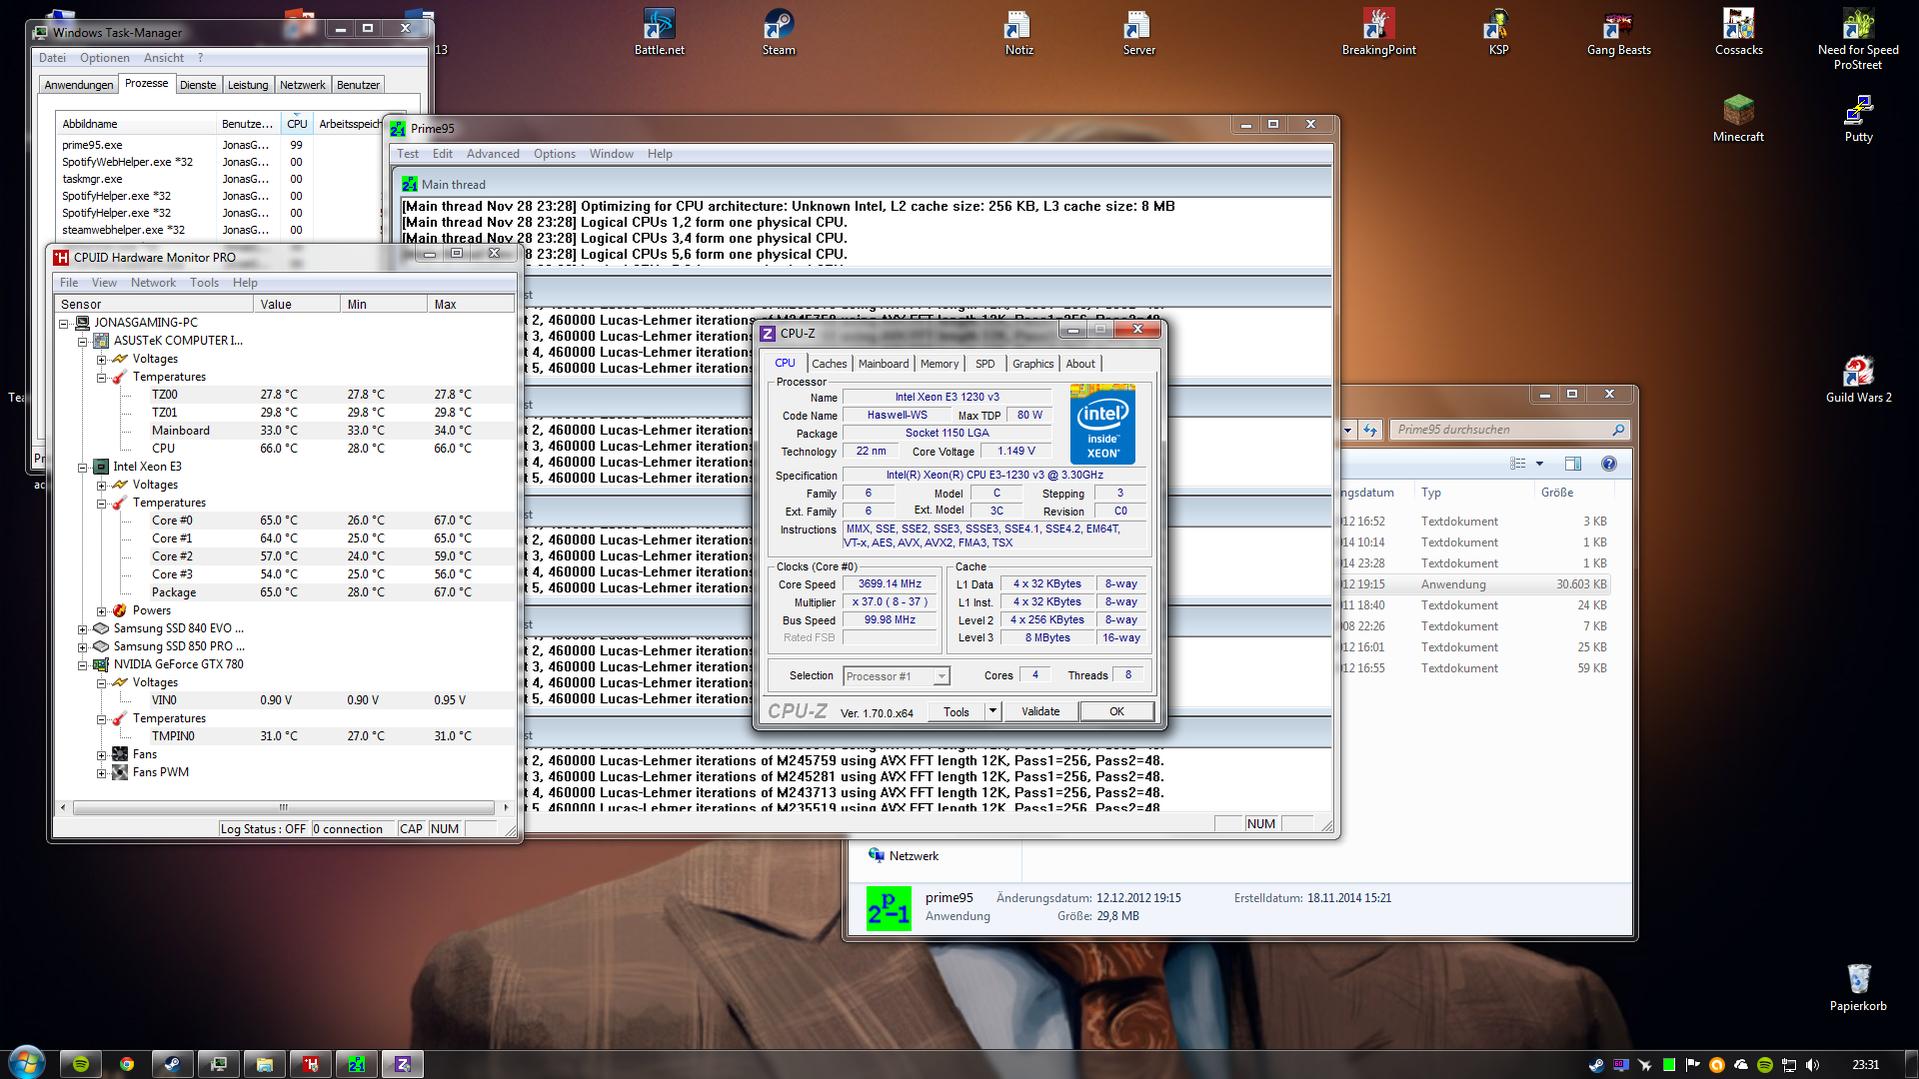1919x1079 pixels.
Task: Open the KSP desktop shortcut
Action: (x=1497, y=26)
